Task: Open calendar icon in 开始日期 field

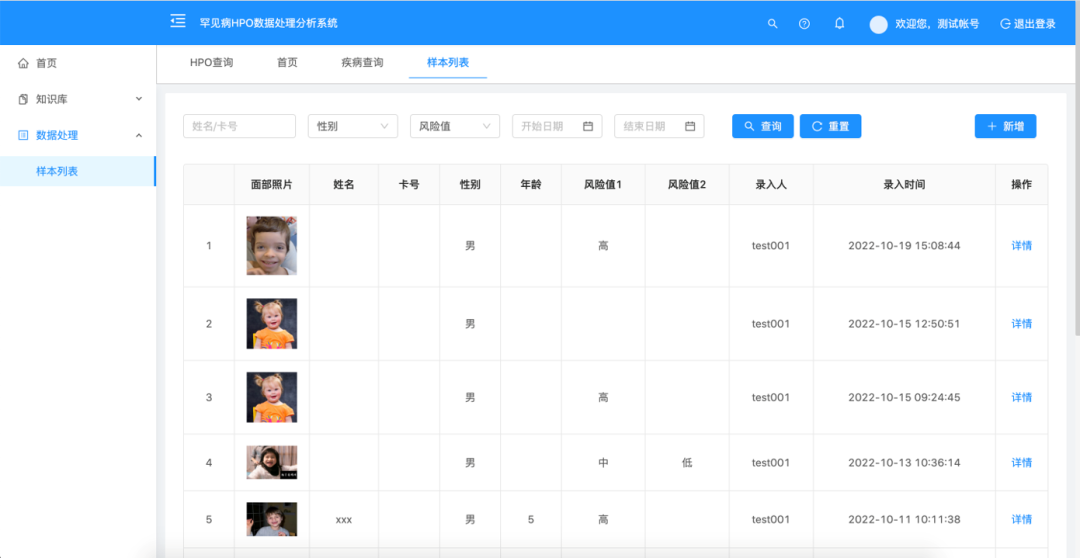Action: pyautogui.click(x=588, y=126)
